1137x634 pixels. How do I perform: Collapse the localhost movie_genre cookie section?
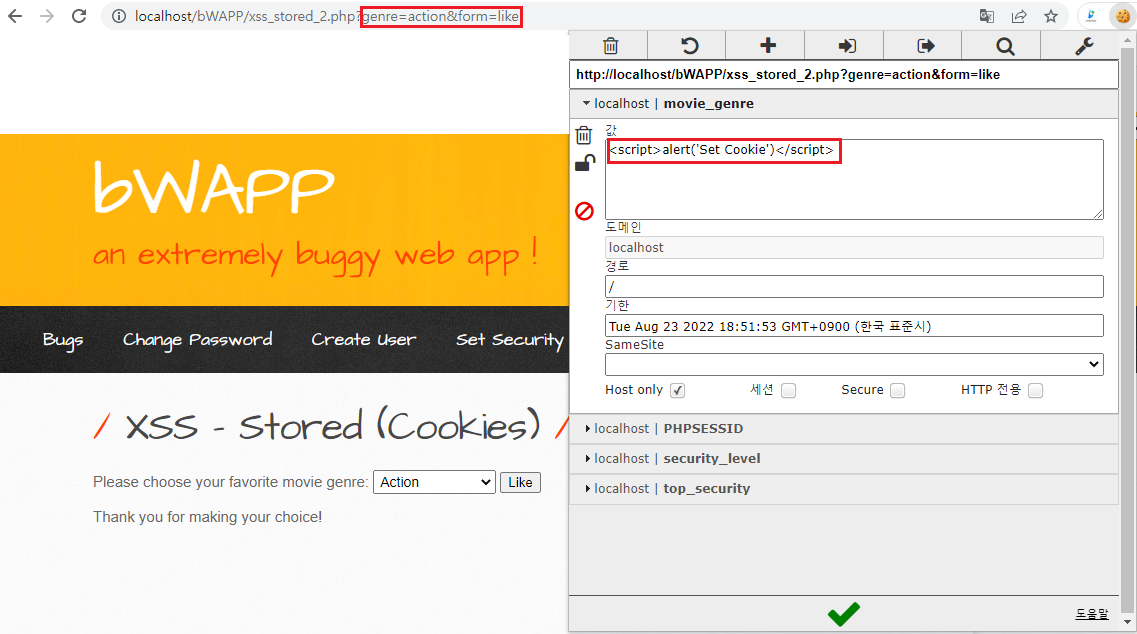[x=844, y=104]
